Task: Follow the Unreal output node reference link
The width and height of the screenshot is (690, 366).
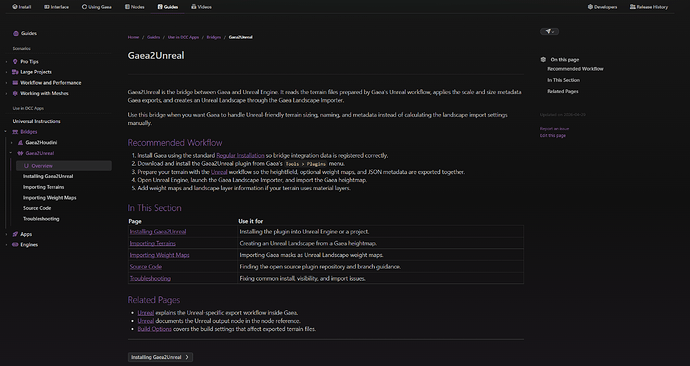Action: pyautogui.click(x=146, y=321)
